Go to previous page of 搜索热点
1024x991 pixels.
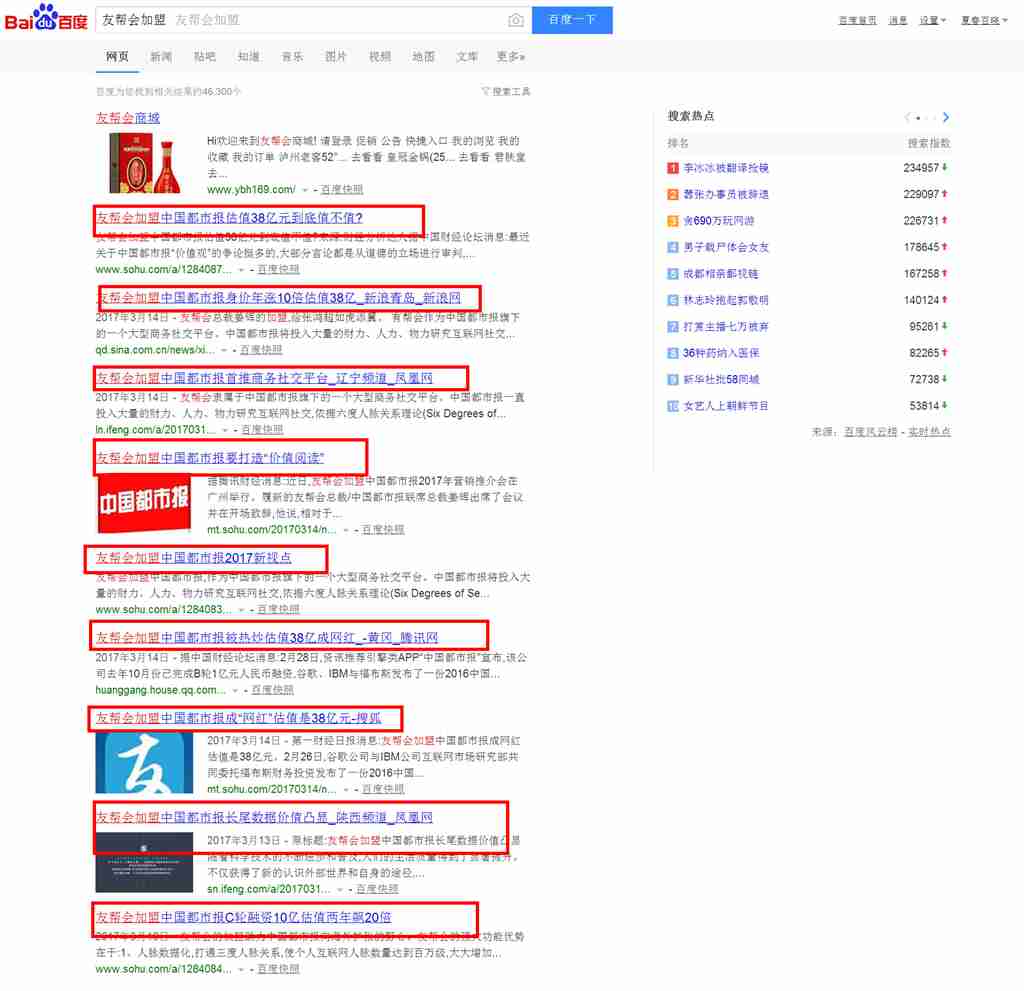tap(907, 117)
